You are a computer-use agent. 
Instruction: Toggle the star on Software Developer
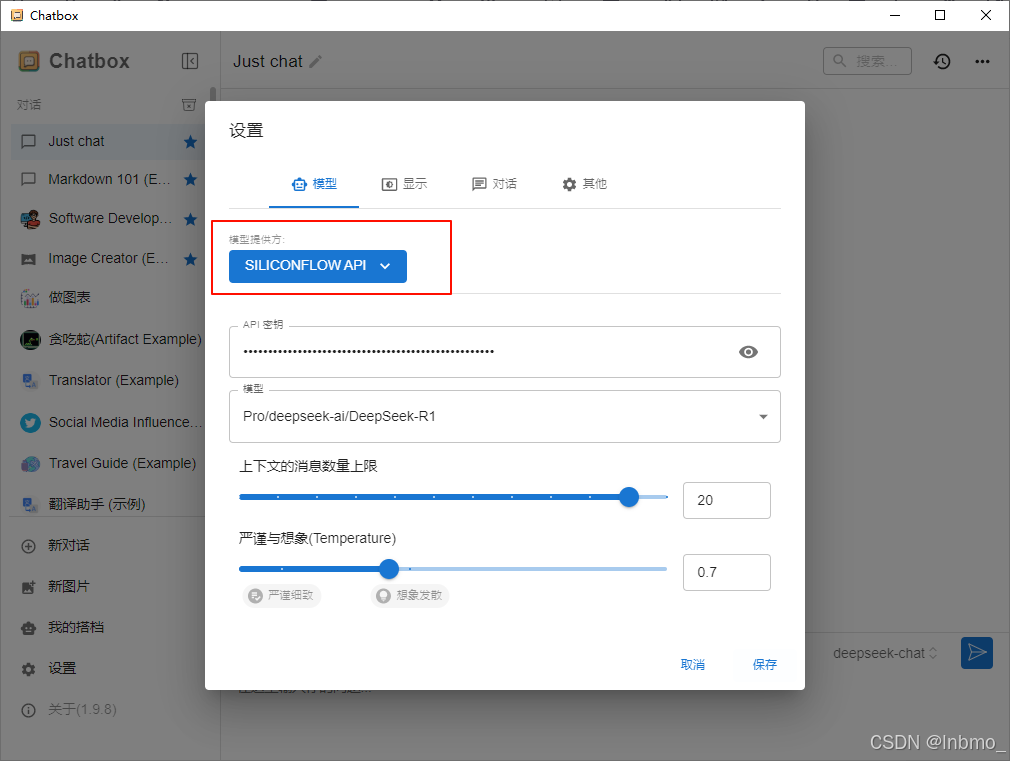[190, 219]
